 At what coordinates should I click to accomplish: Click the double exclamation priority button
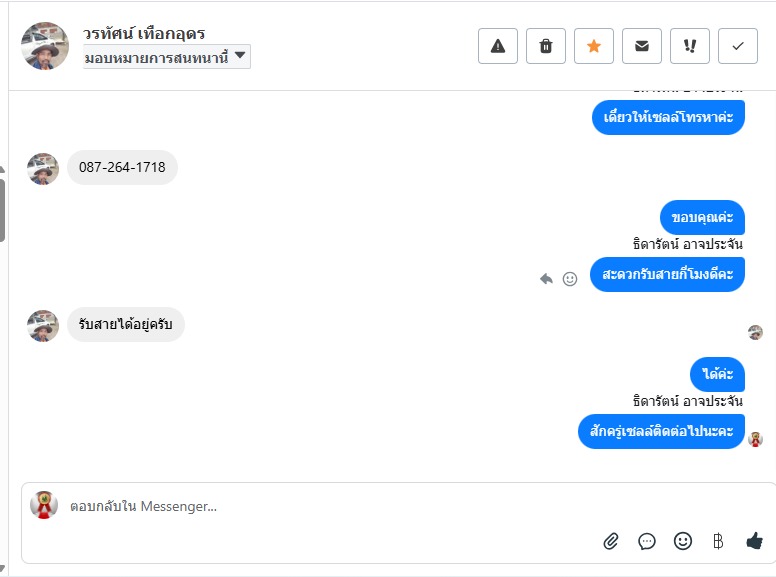pos(690,46)
